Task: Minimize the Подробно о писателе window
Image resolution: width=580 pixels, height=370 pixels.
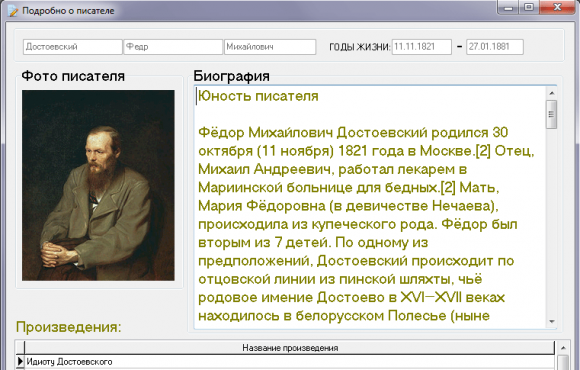Action: tap(509, 7)
